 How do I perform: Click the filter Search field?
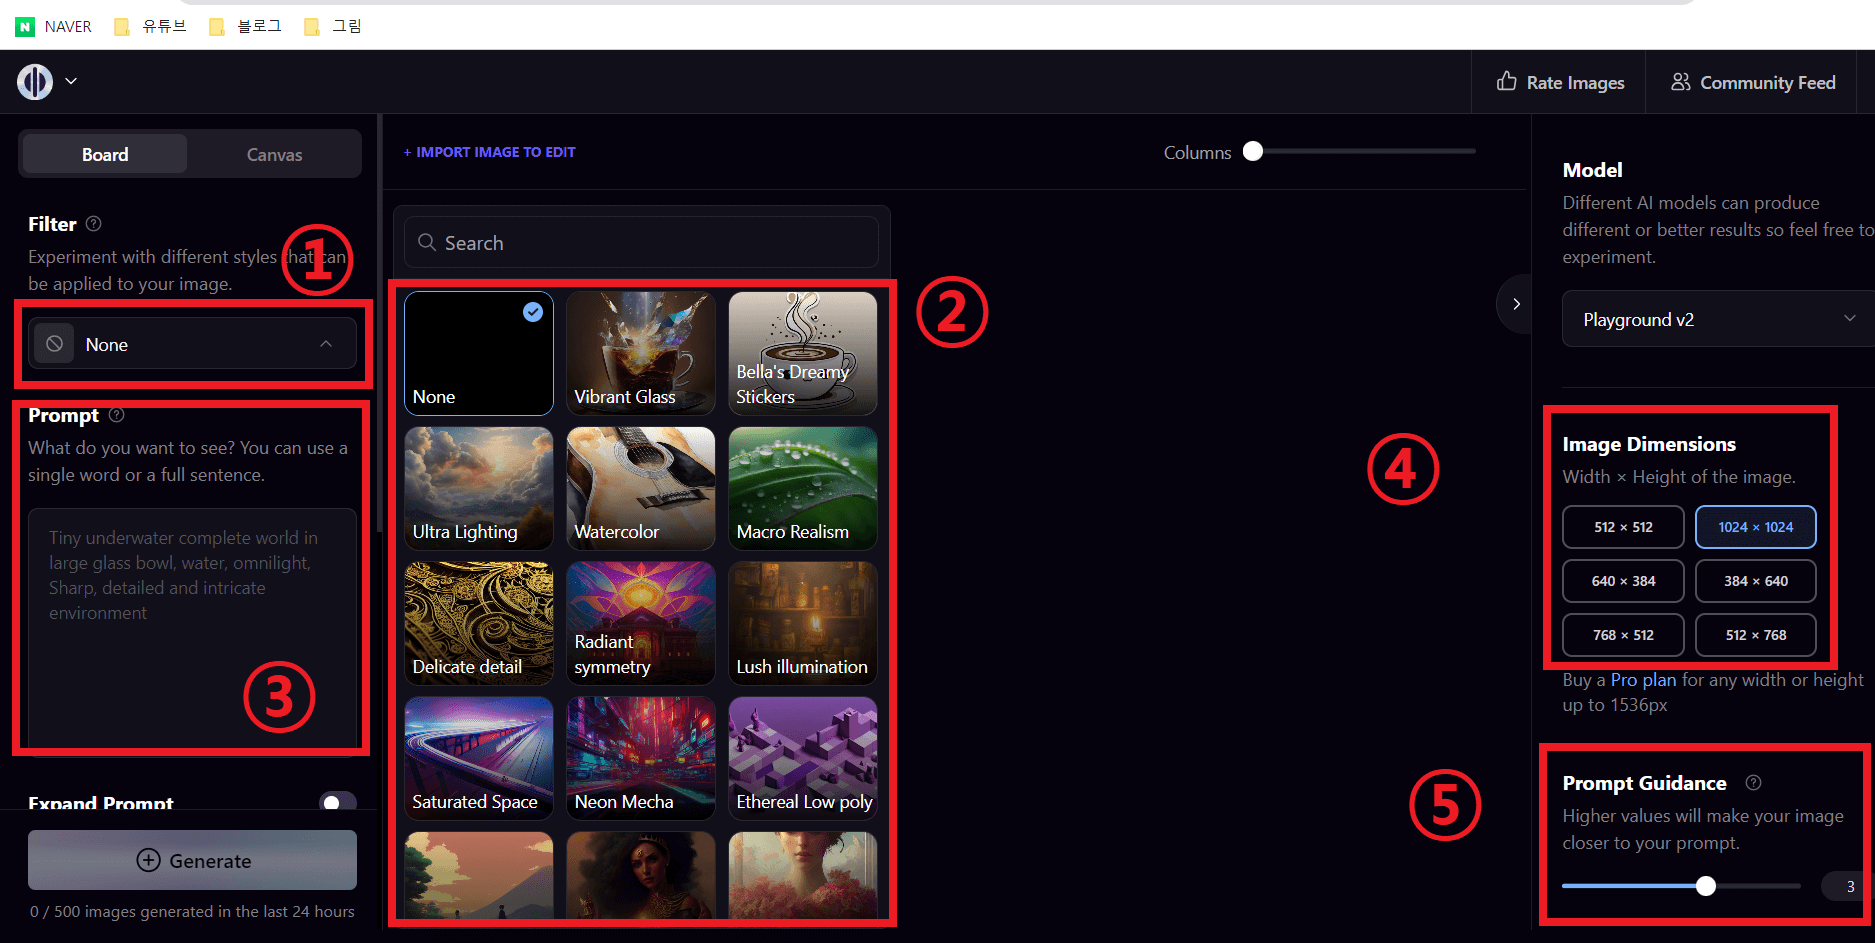641,243
